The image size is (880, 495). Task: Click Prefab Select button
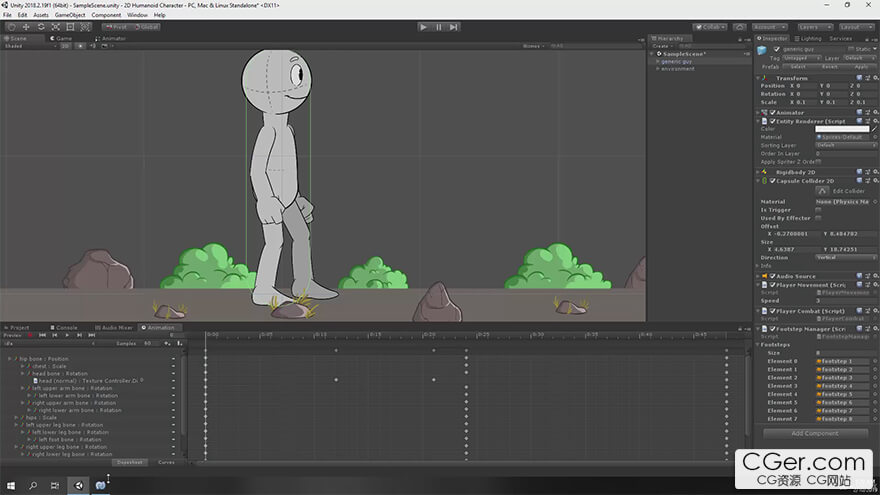[x=798, y=67]
